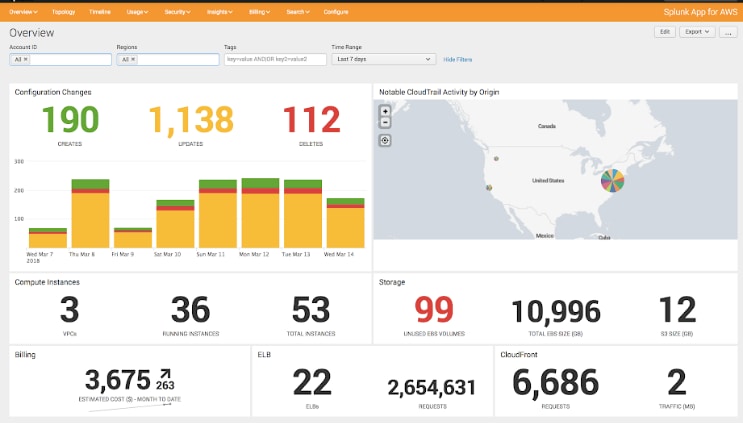Go to the Timeline page
Viewport: 743px width, 423px height.
(100, 12)
